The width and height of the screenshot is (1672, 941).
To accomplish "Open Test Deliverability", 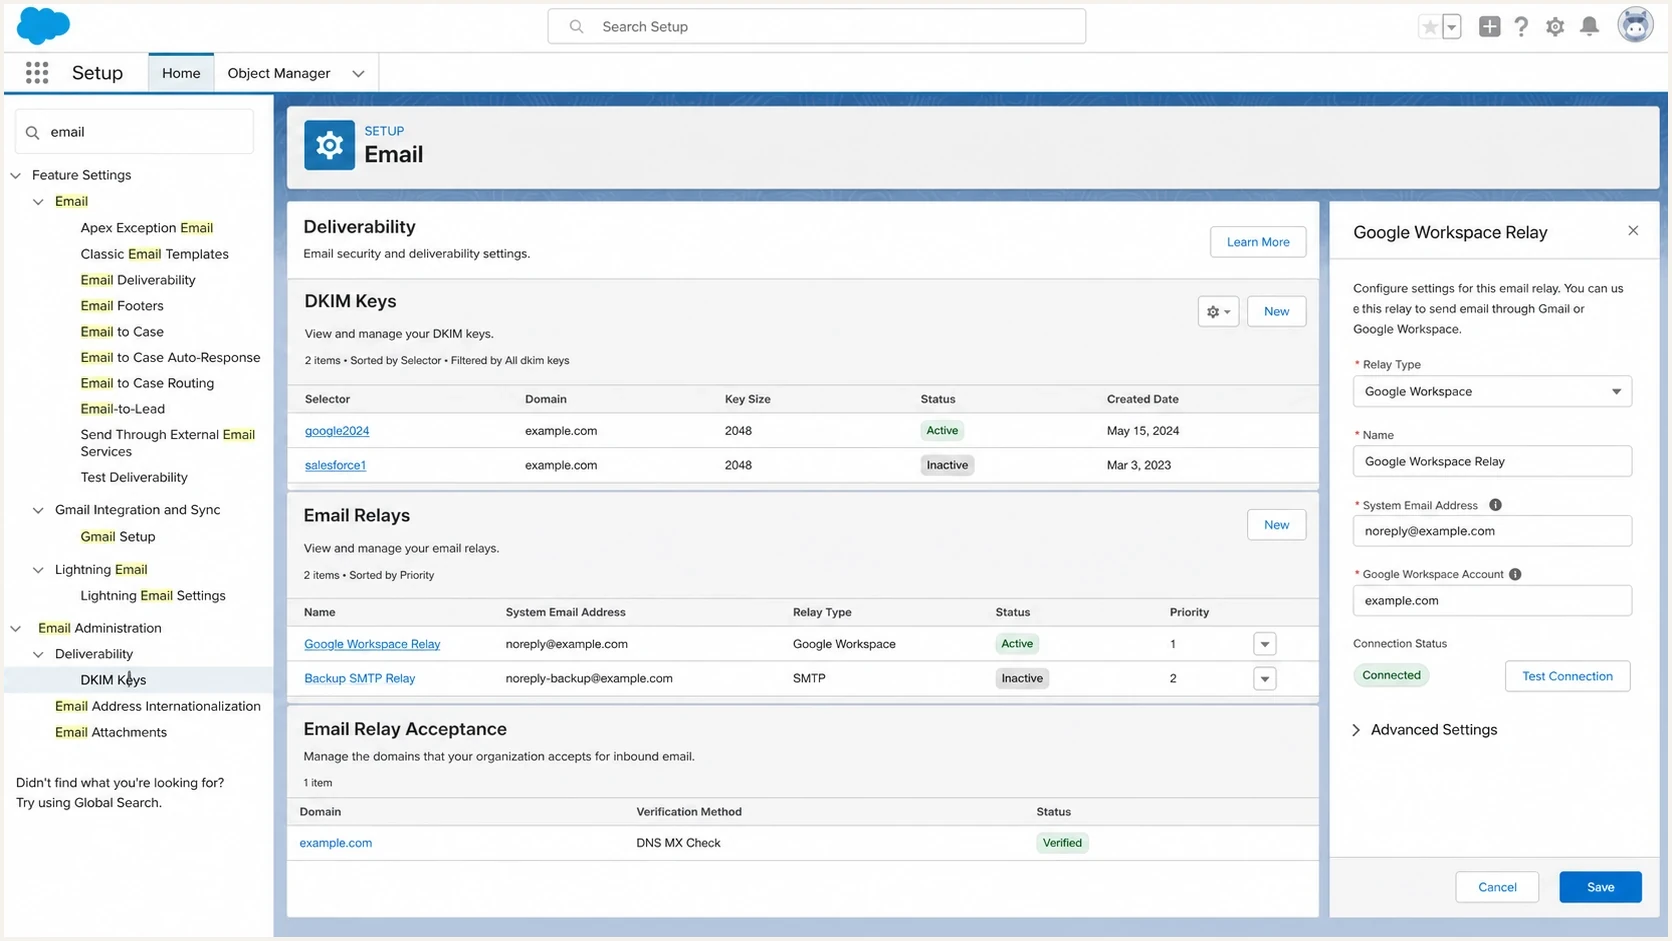I will pos(134,477).
